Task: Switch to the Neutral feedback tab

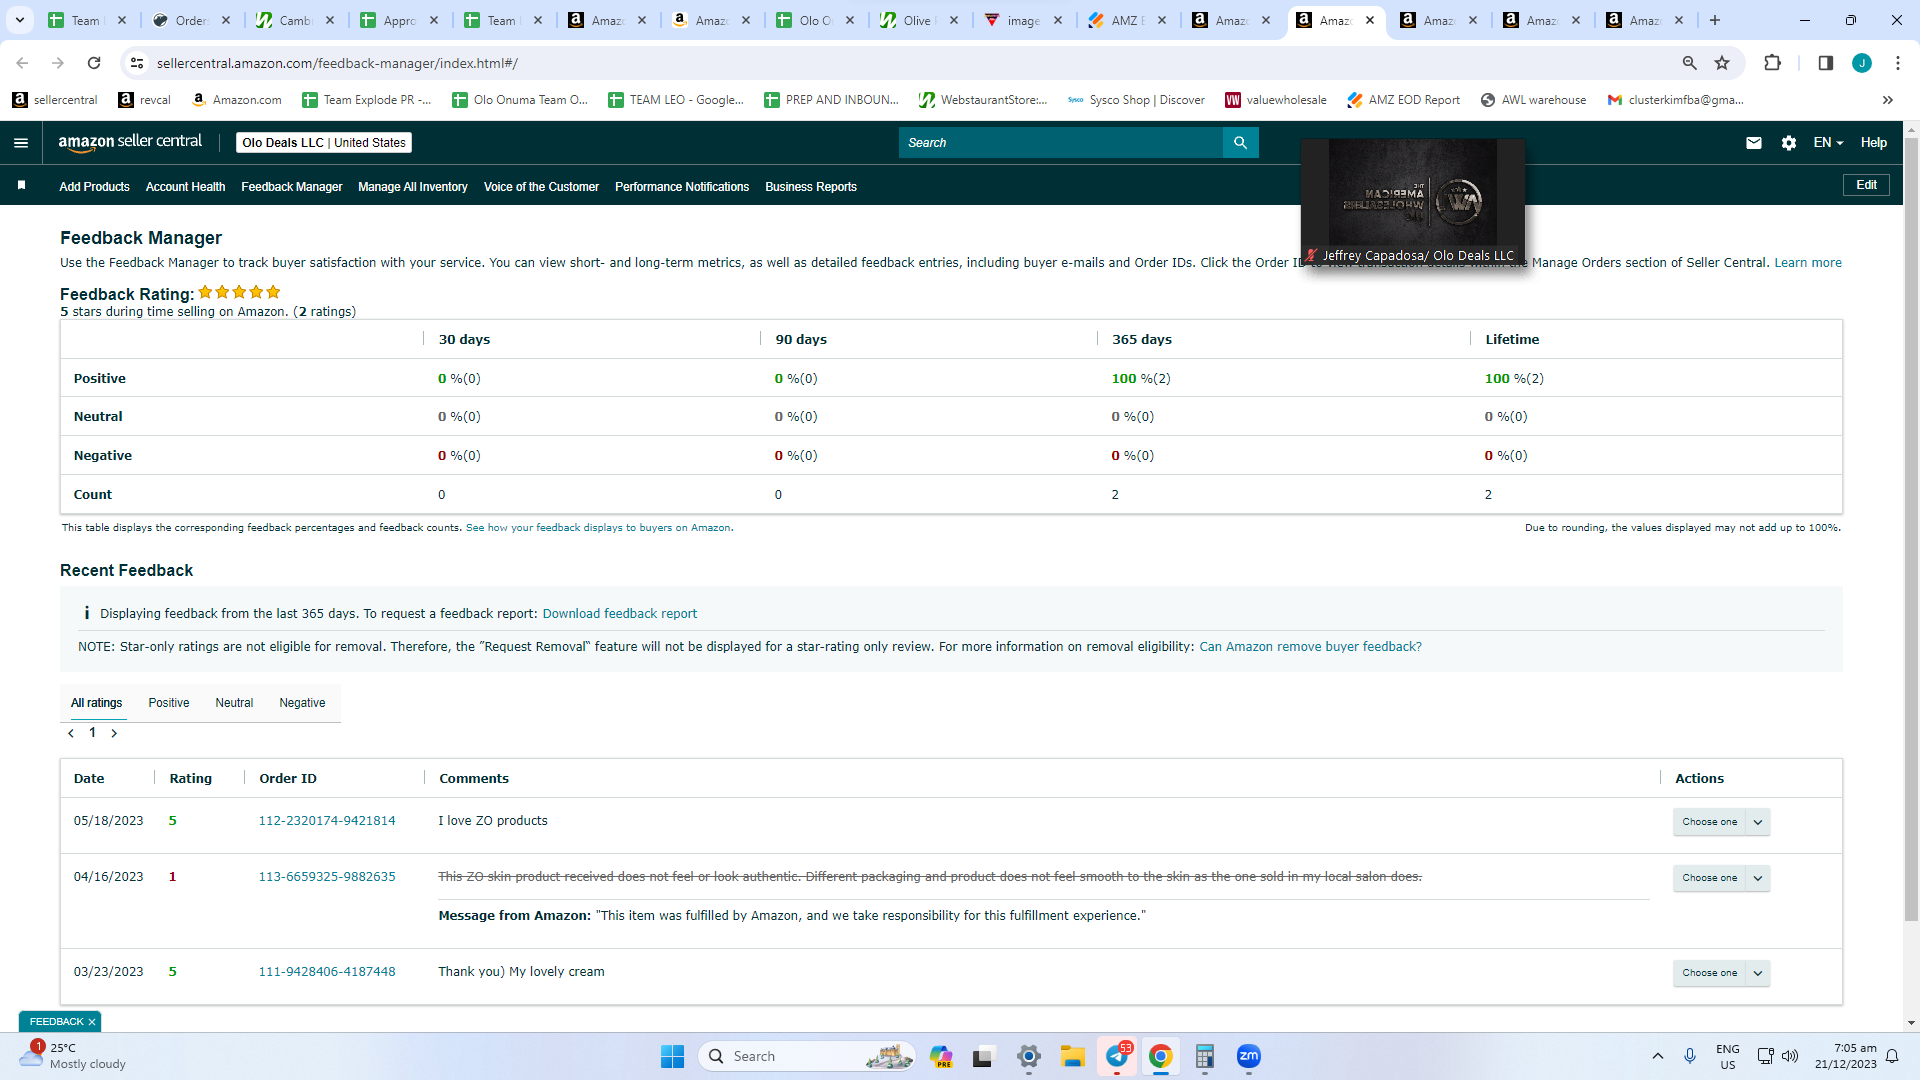Action: click(234, 703)
